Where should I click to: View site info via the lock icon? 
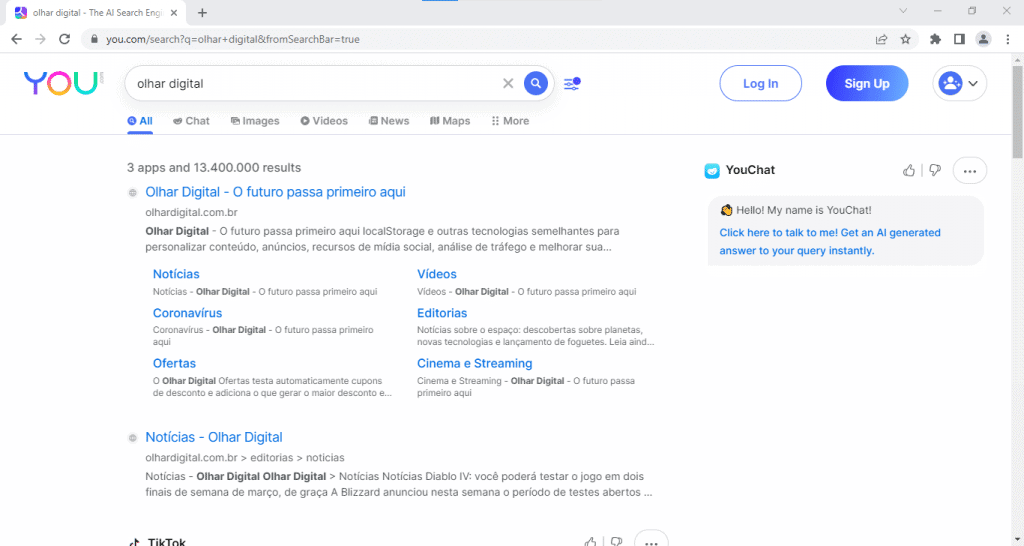coord(94,39)
